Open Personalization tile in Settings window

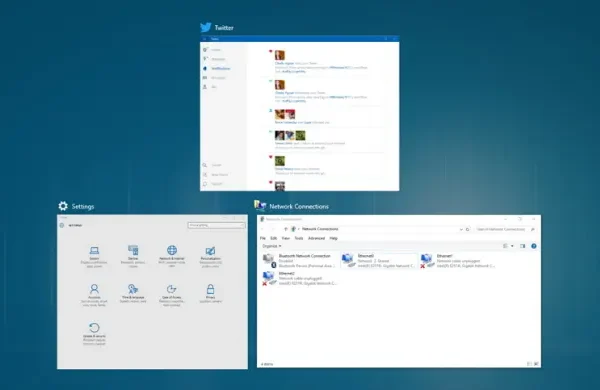coord(210,256)
